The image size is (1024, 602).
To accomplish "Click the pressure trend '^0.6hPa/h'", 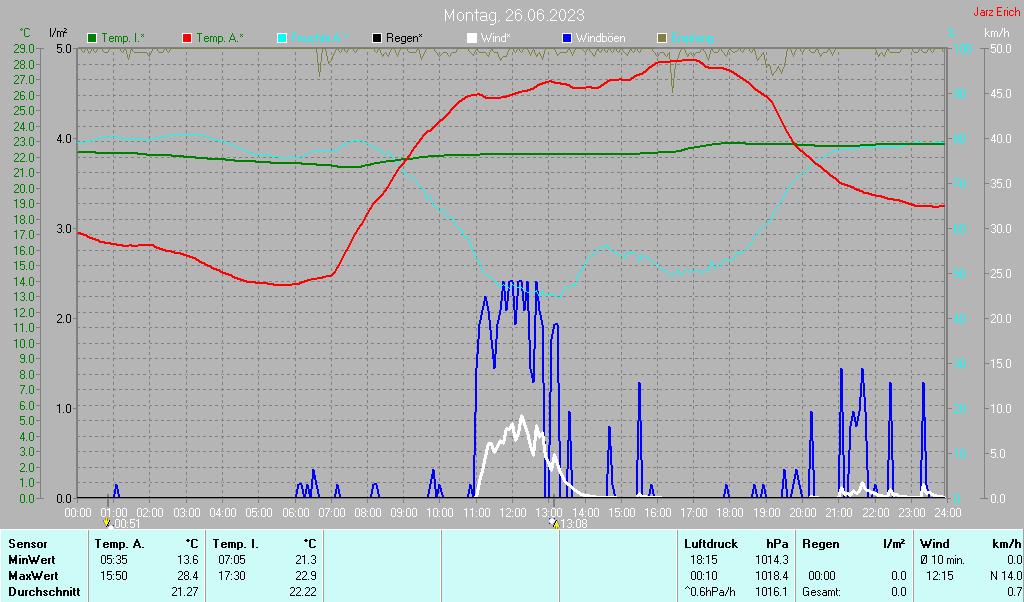I will point(710,592).
